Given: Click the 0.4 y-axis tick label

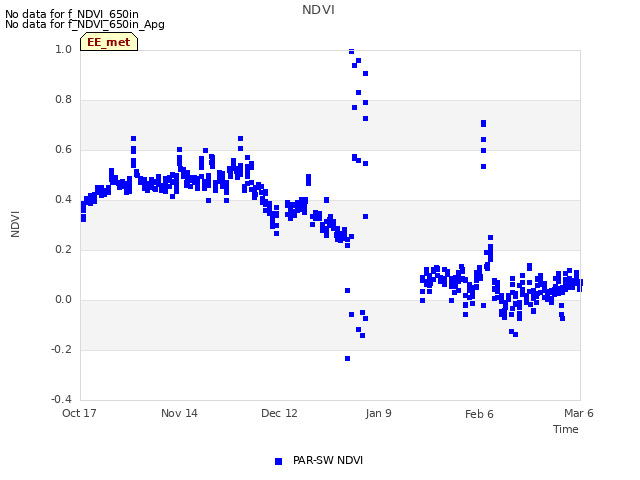Looking at the screenshot, I should (63, 200).
